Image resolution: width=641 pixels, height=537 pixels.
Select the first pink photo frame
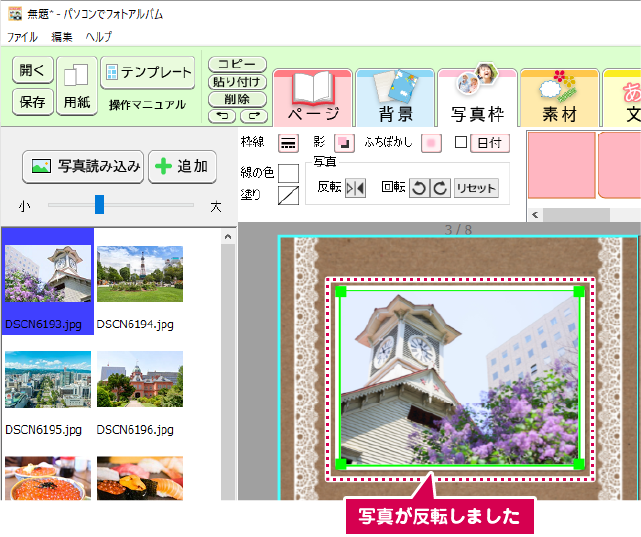coord(561,165)
